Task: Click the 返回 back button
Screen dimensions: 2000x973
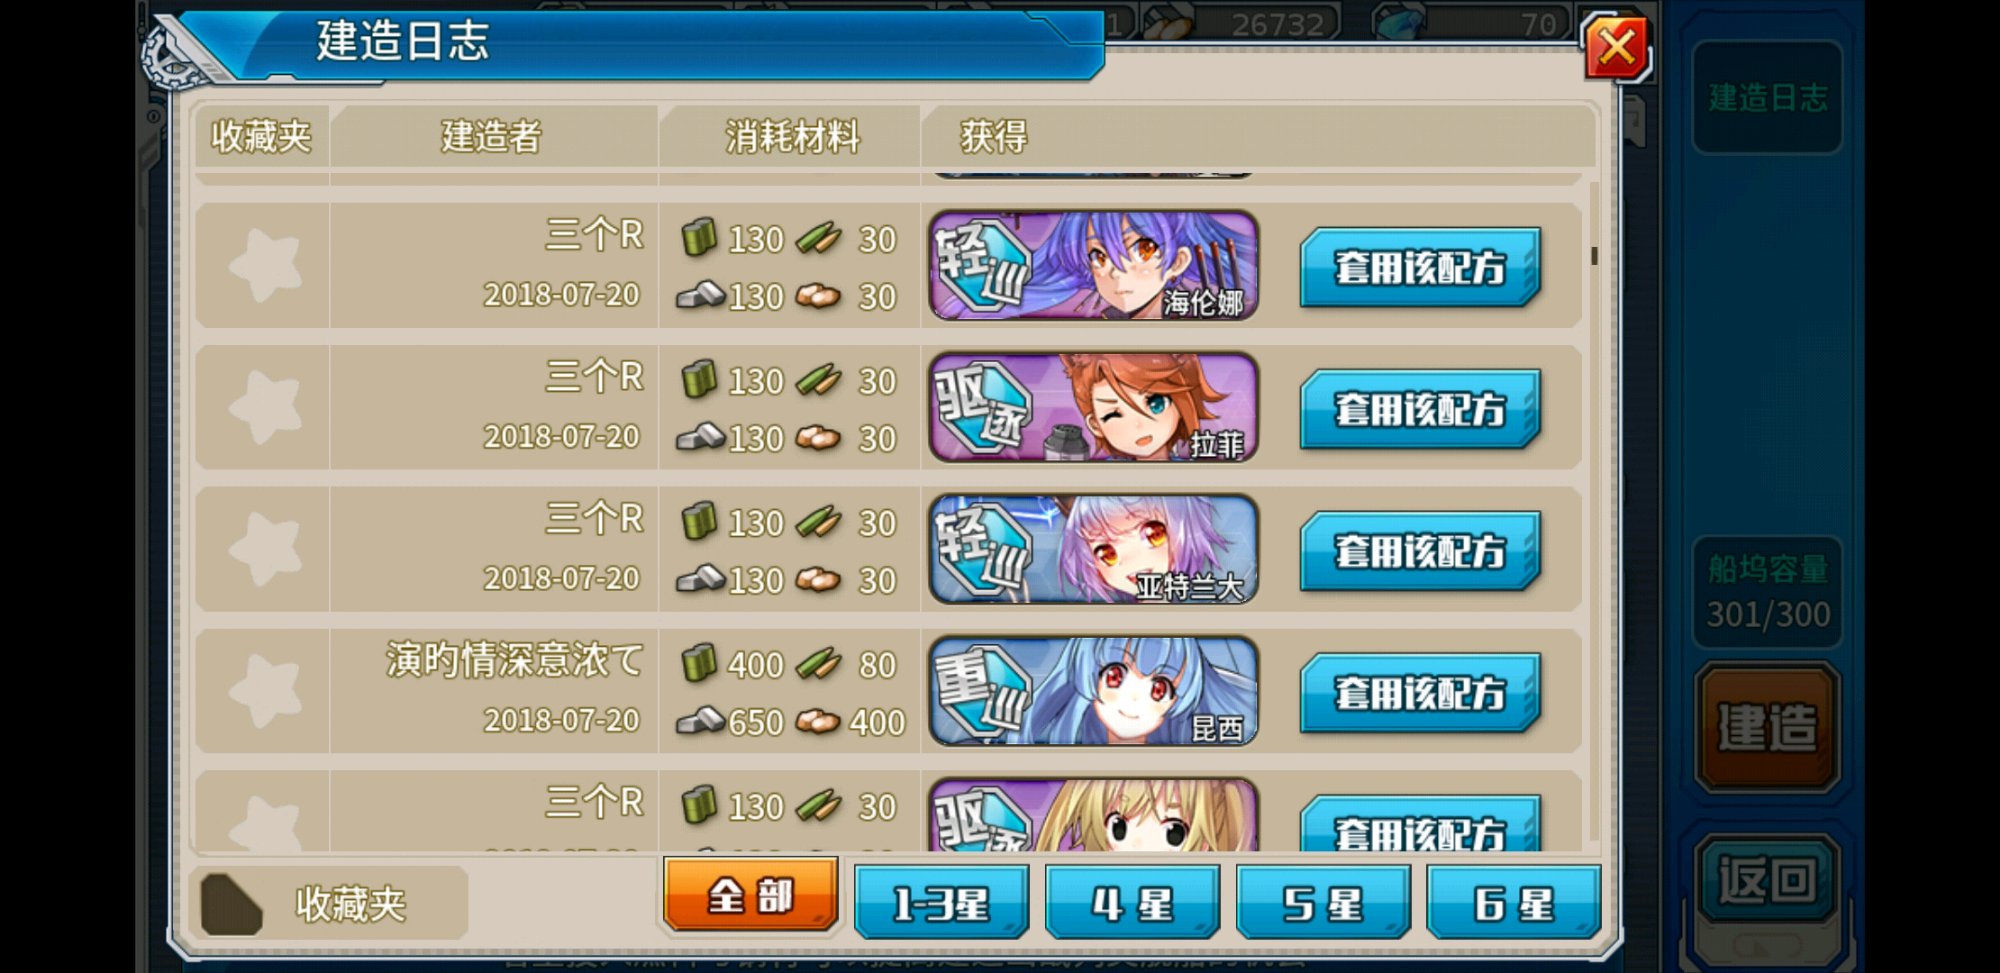Action: (x=1767, y=880)
